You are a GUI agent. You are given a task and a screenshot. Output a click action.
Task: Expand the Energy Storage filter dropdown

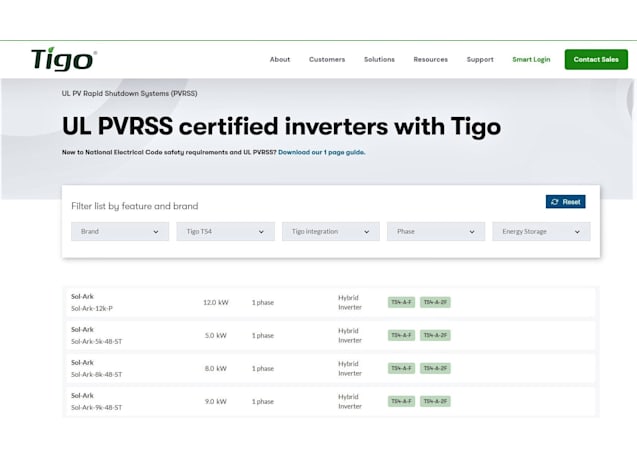[x=541, y=232]
